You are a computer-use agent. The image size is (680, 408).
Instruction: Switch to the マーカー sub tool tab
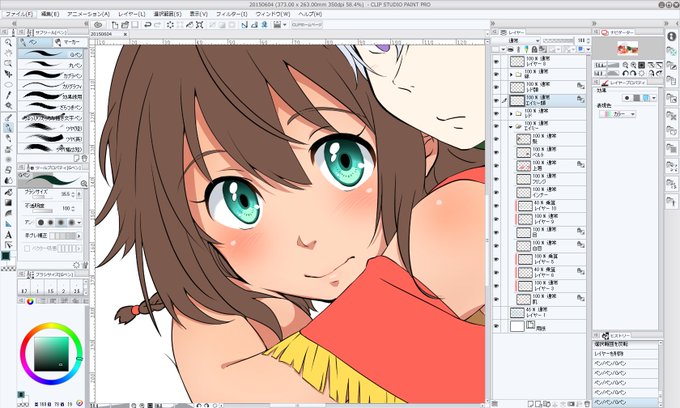tap(70, 42)
